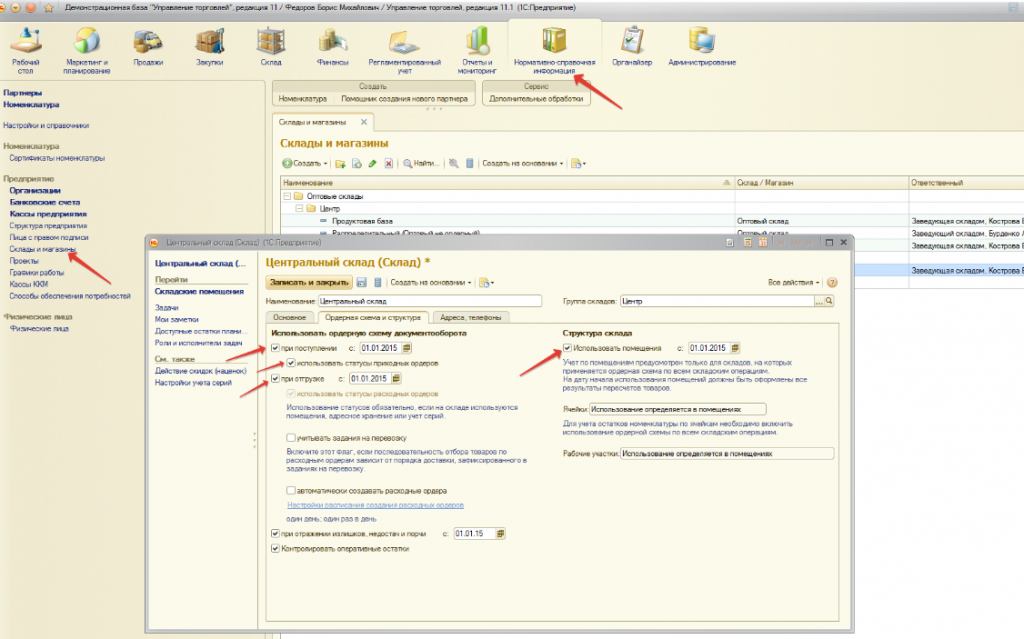The height and width of the screenshot is (639, 1024).
Task: Toggle Контролировать оперативные остатки checkbox
Action: (276, 549)
